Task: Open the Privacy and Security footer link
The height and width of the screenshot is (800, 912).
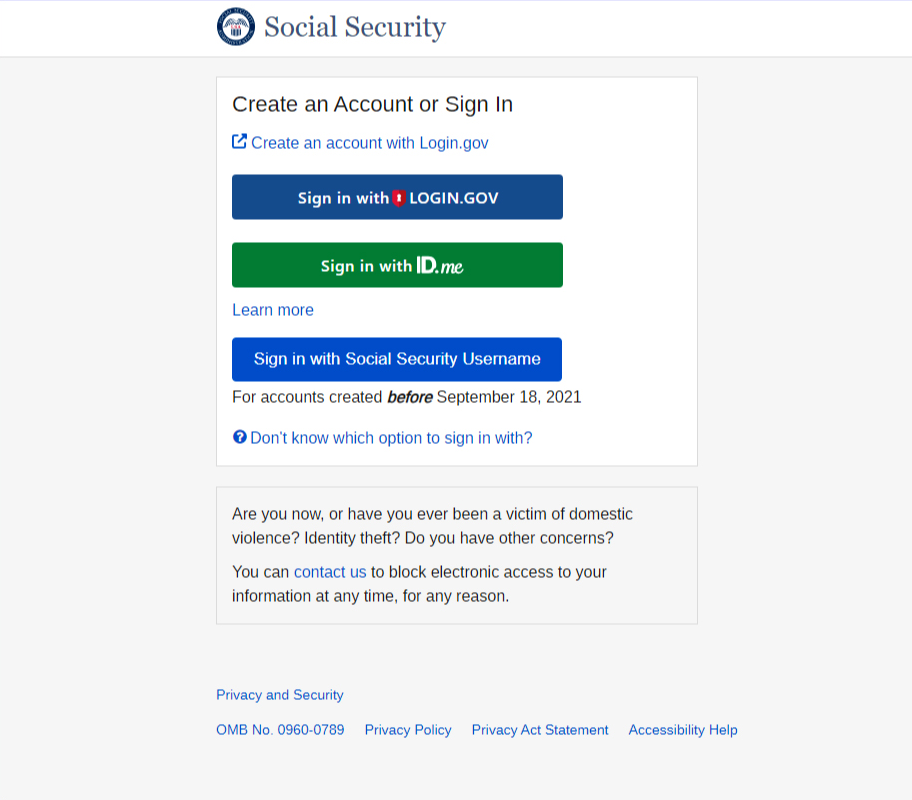Action: click(x=280, y=695)
